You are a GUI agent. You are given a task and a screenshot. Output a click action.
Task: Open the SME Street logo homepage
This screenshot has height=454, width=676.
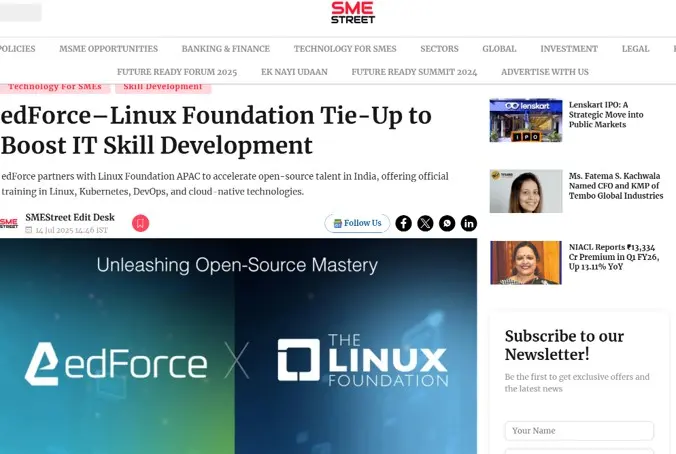(x=353, y=13)
